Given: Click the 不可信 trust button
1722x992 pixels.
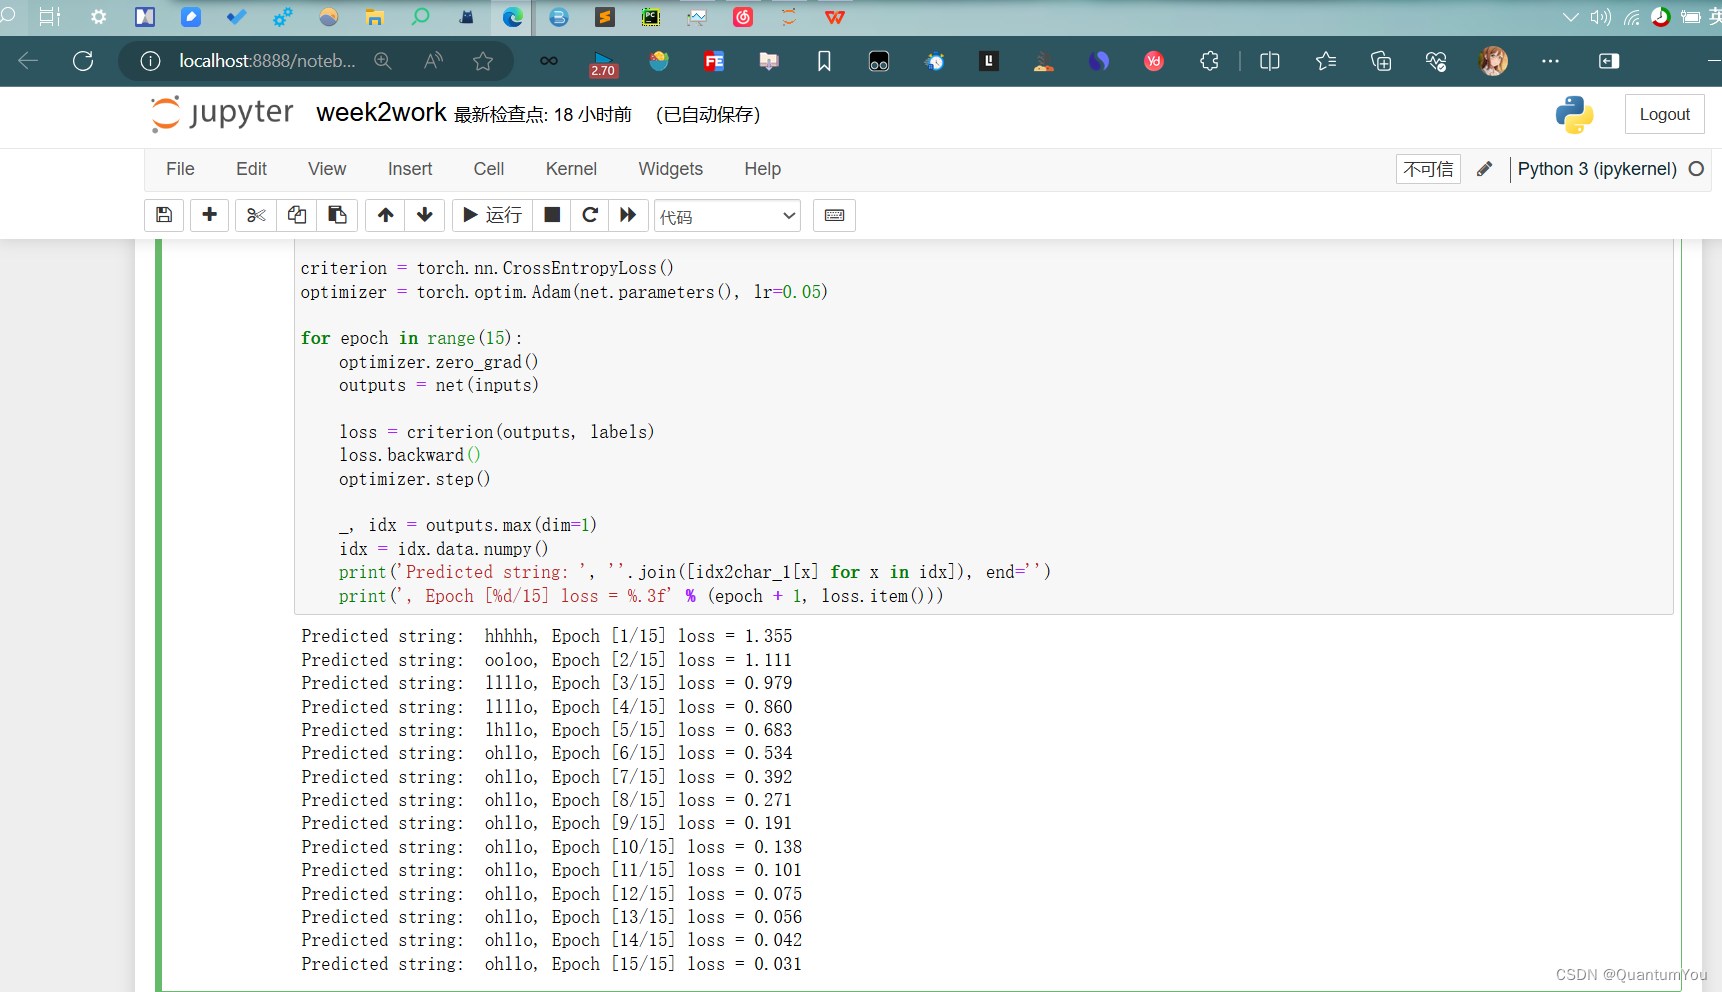Looking at the screenshot, I should tap(1428, 169).
